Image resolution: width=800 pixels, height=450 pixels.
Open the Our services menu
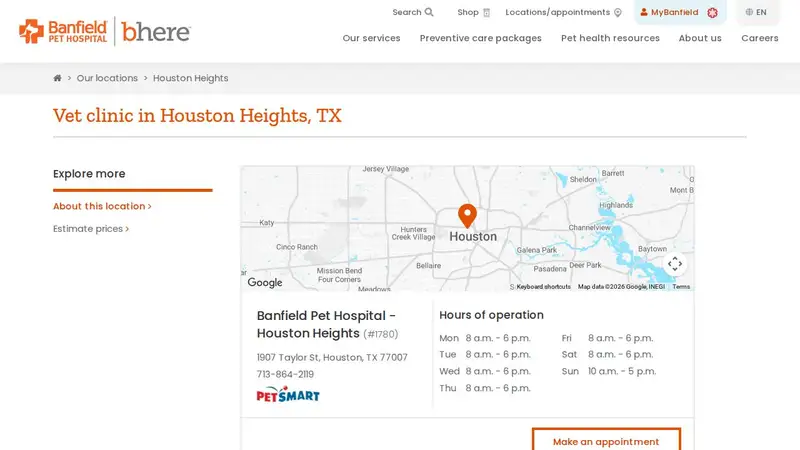[371, 38]
